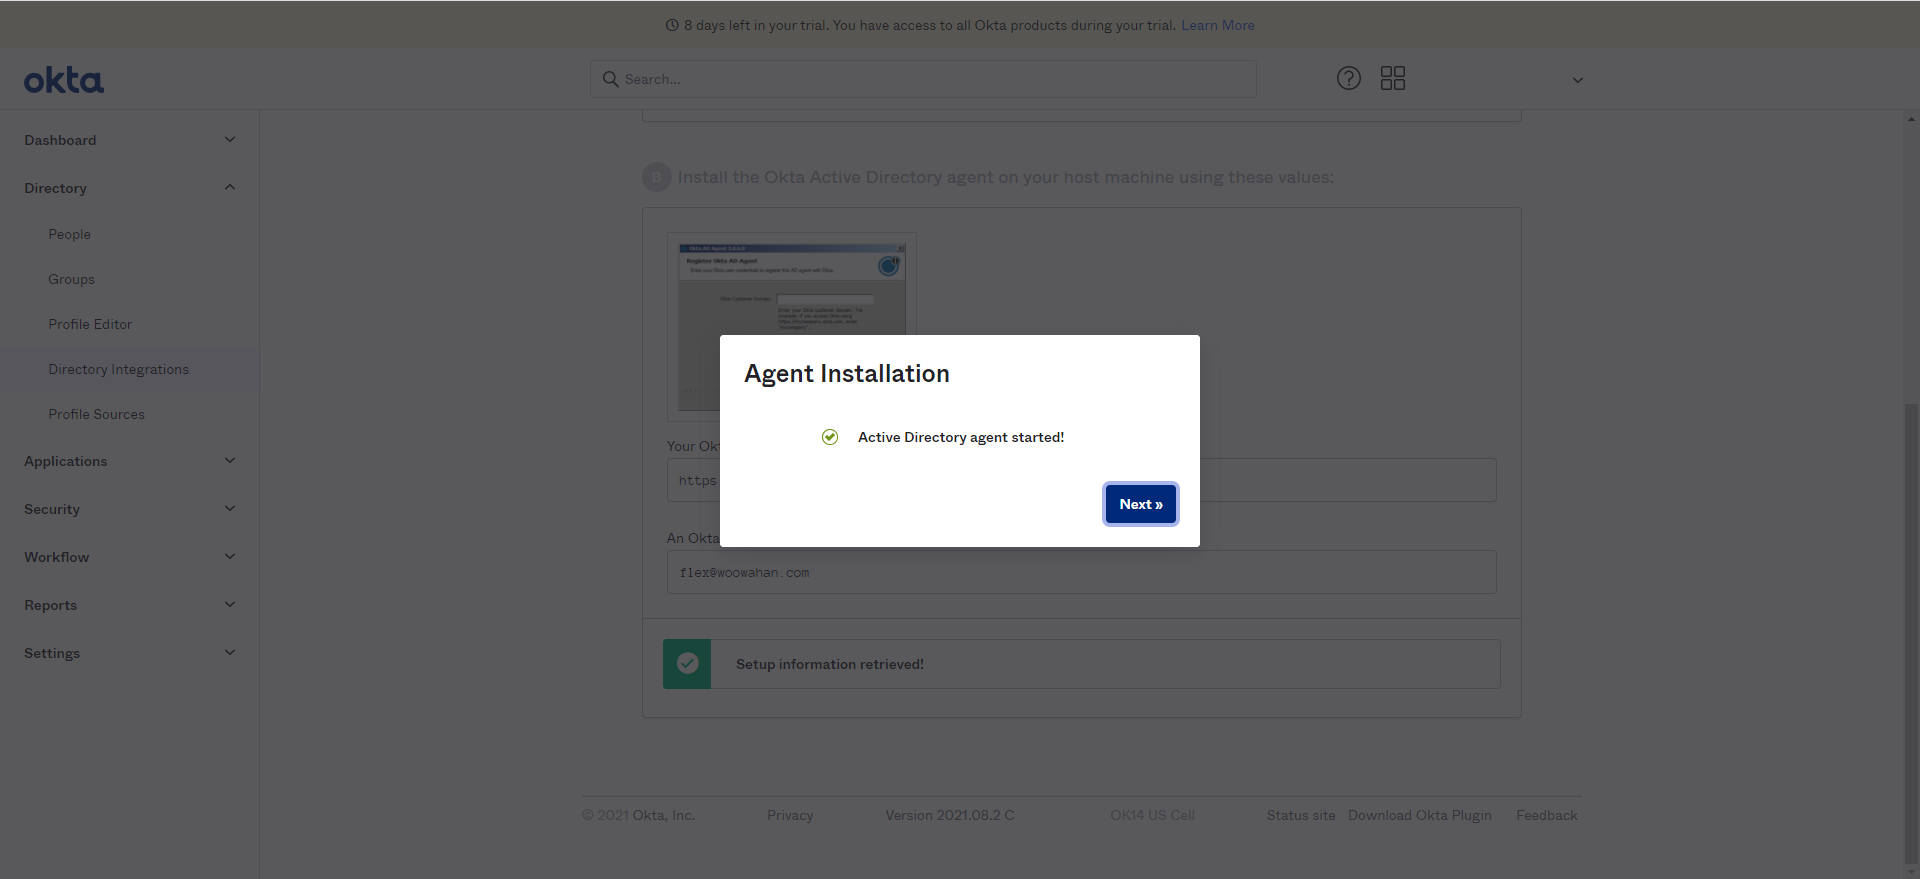
Task: Click the flex@woowahan.com admin field
Action: pyautogui.click(x=1082, y=572)
